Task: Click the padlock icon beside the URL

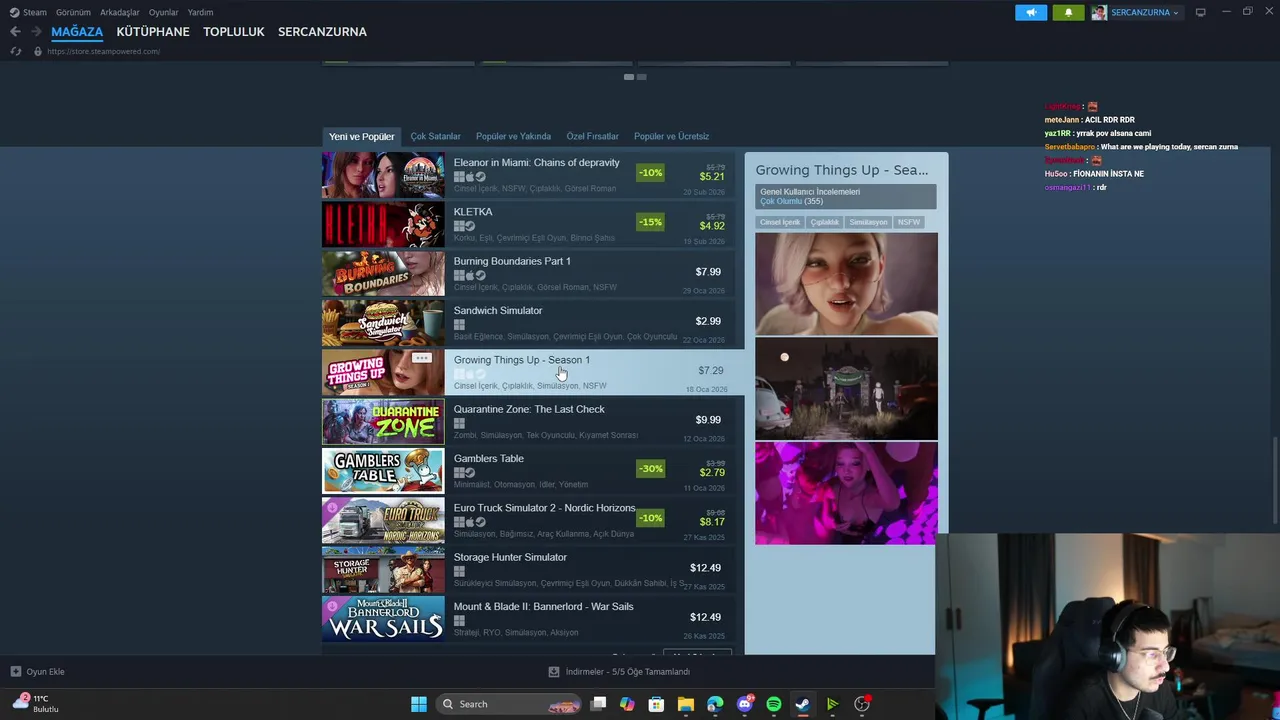Action: point(38,51)
